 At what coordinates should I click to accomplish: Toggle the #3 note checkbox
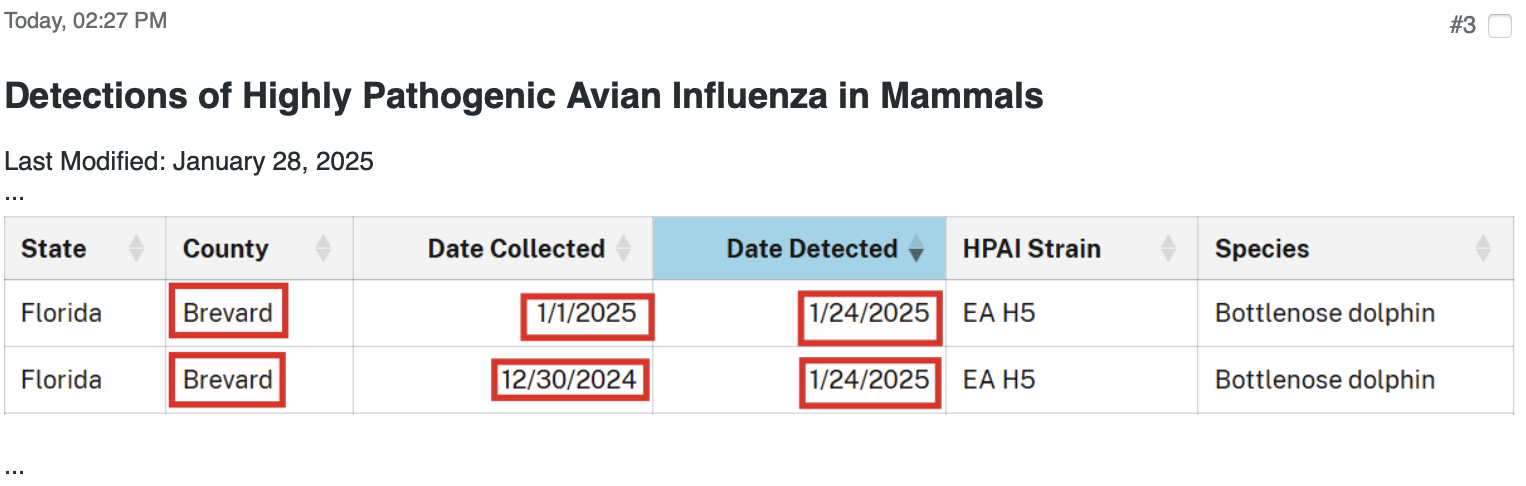click(1499, 26)
